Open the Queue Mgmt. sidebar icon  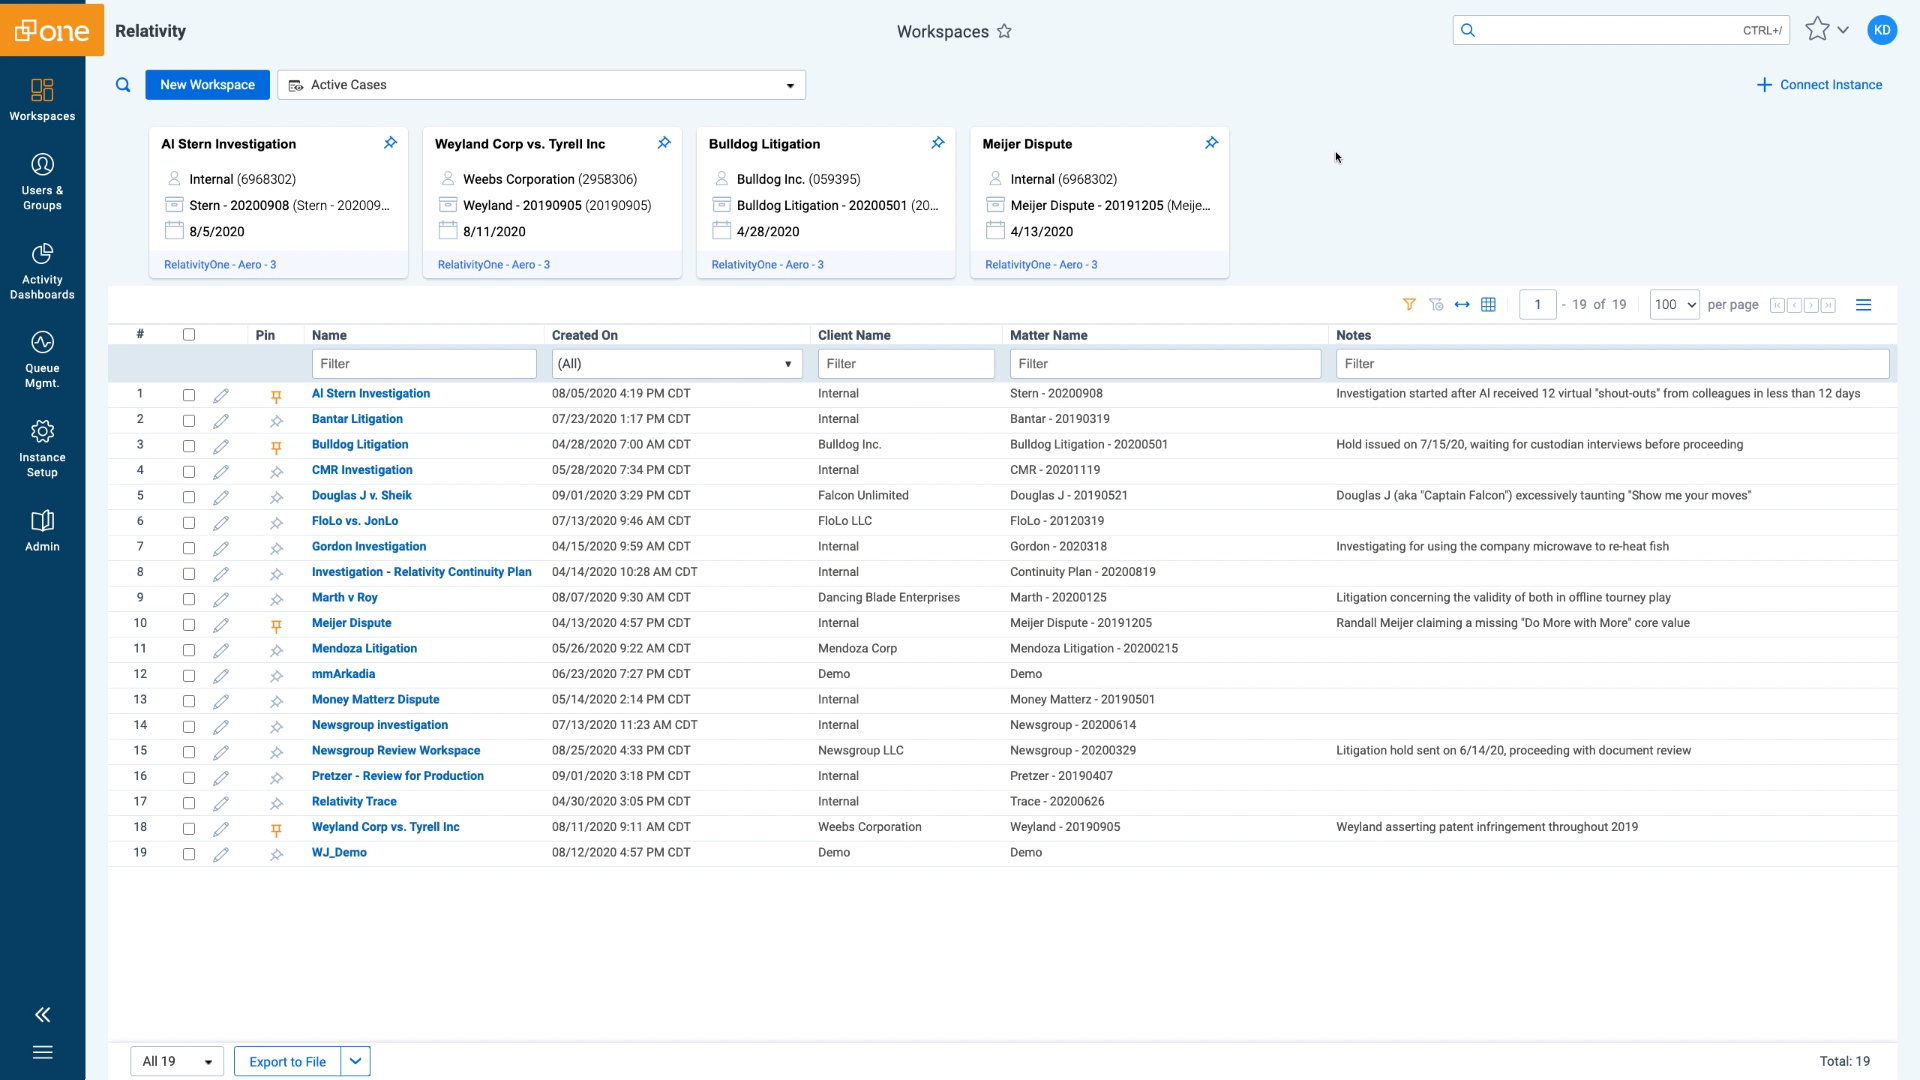click(42, 358)
